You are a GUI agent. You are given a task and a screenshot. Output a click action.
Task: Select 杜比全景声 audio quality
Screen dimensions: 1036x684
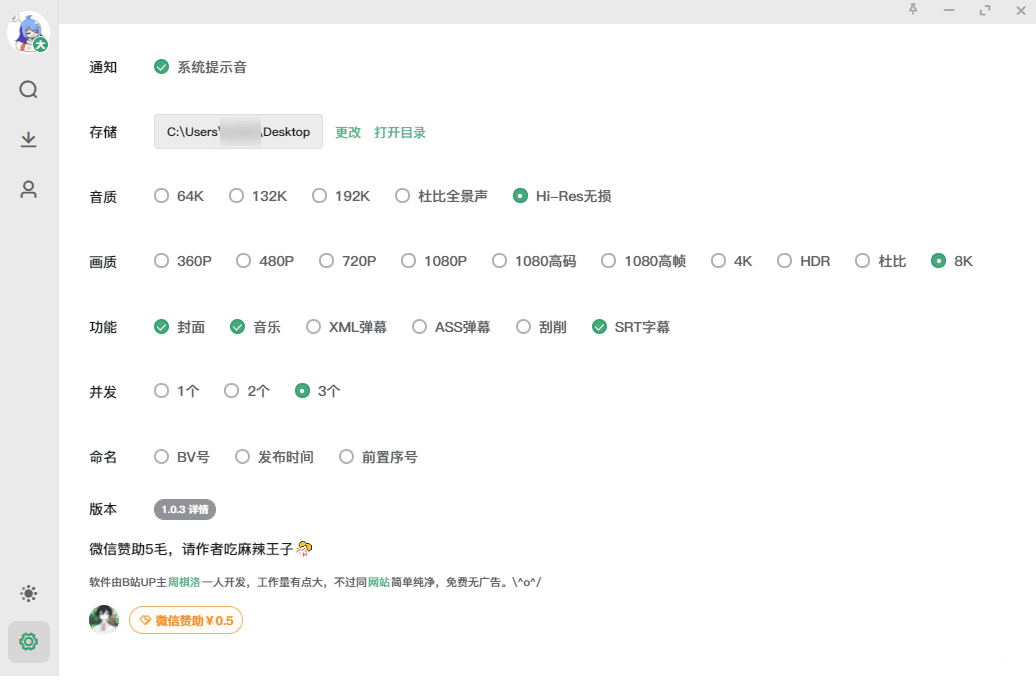(x=403, y=196)
